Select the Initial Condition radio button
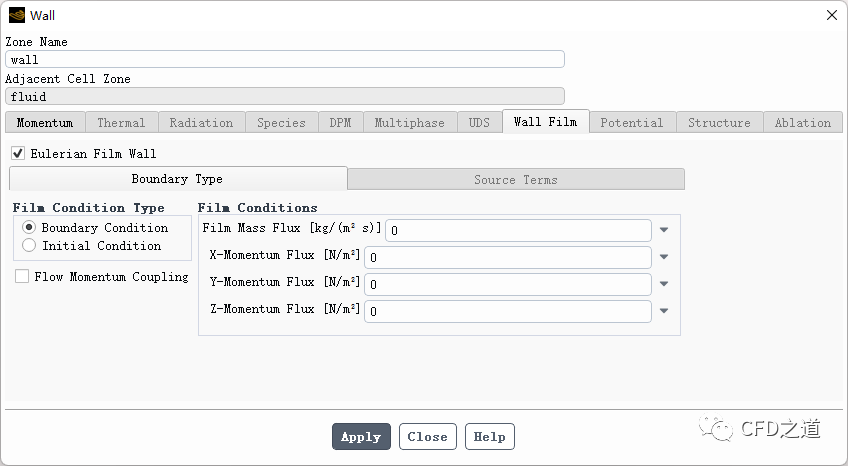This screenshot has height=466, width=848. (29, 246)
